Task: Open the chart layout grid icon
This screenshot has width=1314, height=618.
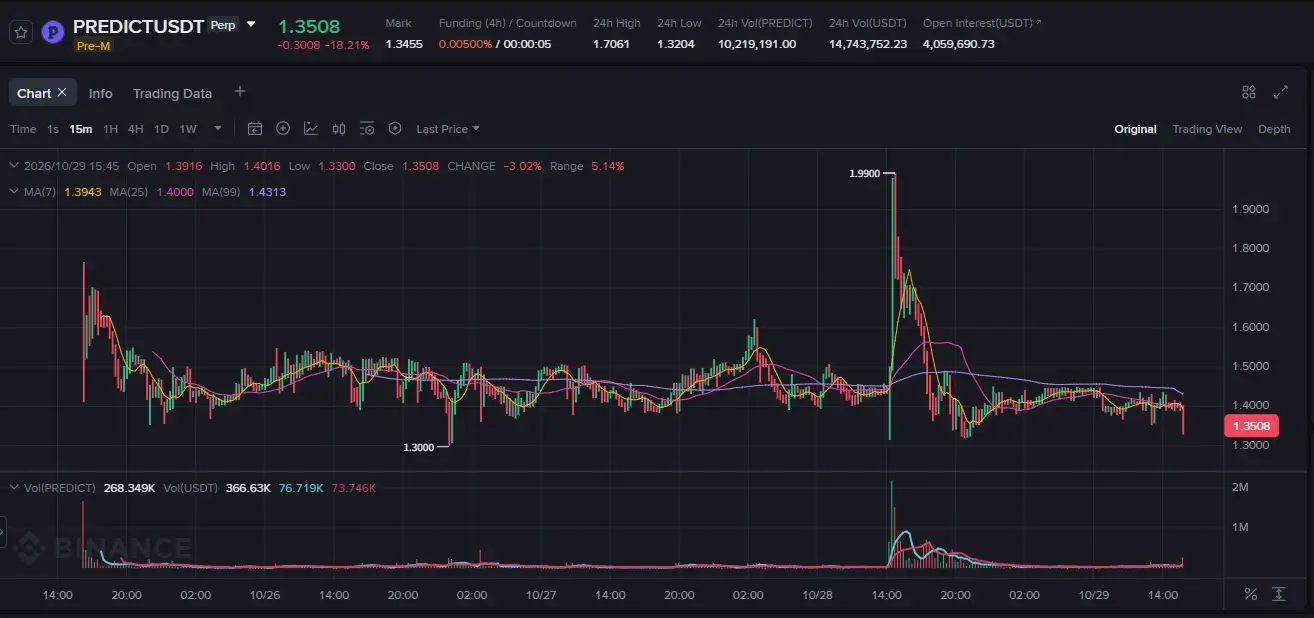Action: 1249,92
